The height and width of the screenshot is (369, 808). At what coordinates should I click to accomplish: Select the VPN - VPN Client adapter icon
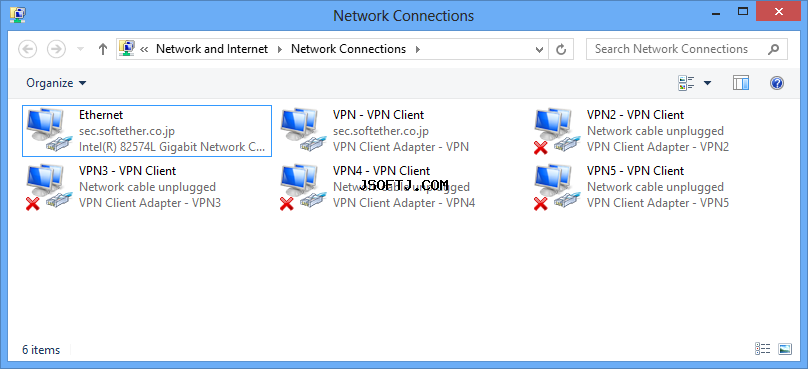[304, 131]
